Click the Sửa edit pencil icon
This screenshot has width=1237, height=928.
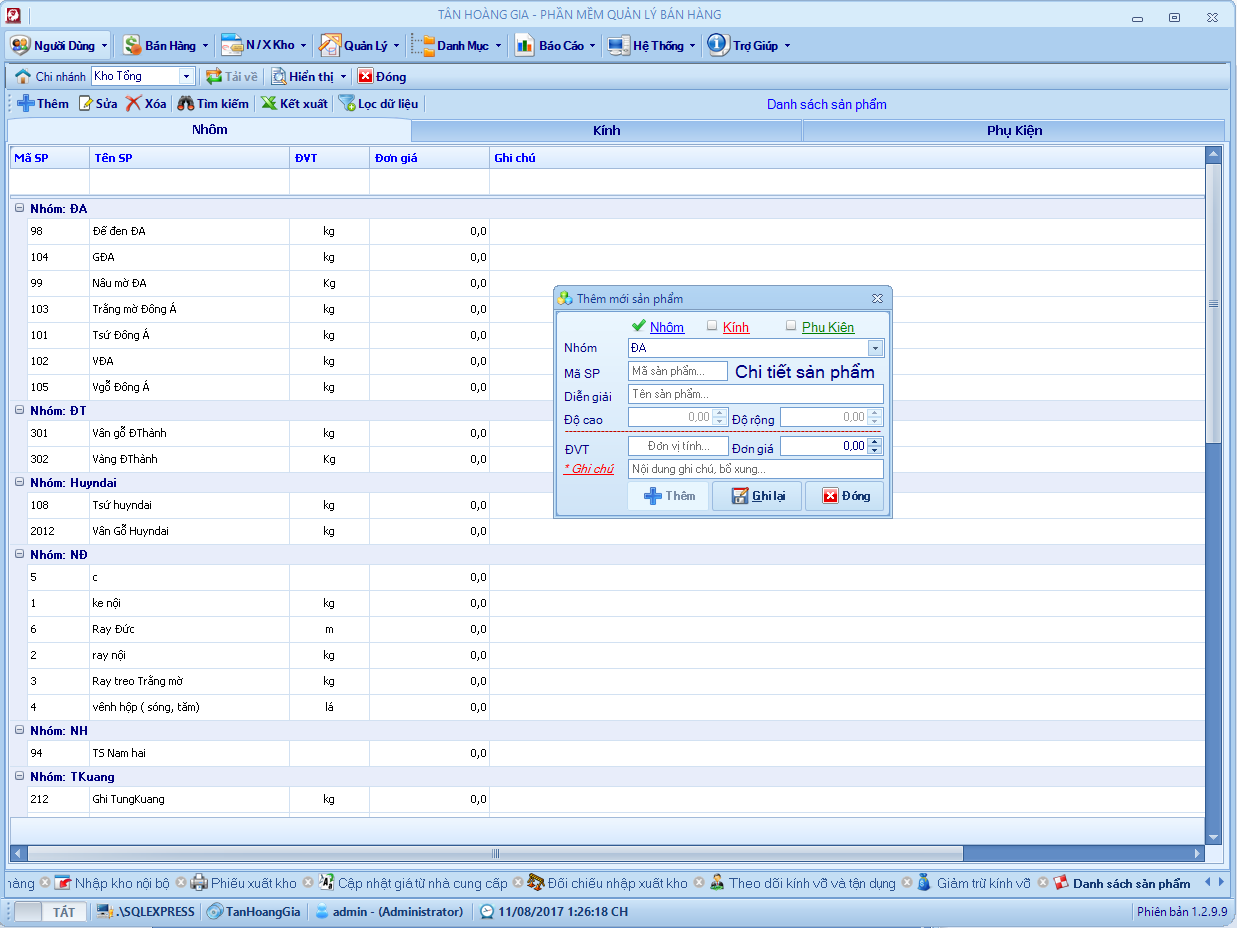(x=86, y=104)
